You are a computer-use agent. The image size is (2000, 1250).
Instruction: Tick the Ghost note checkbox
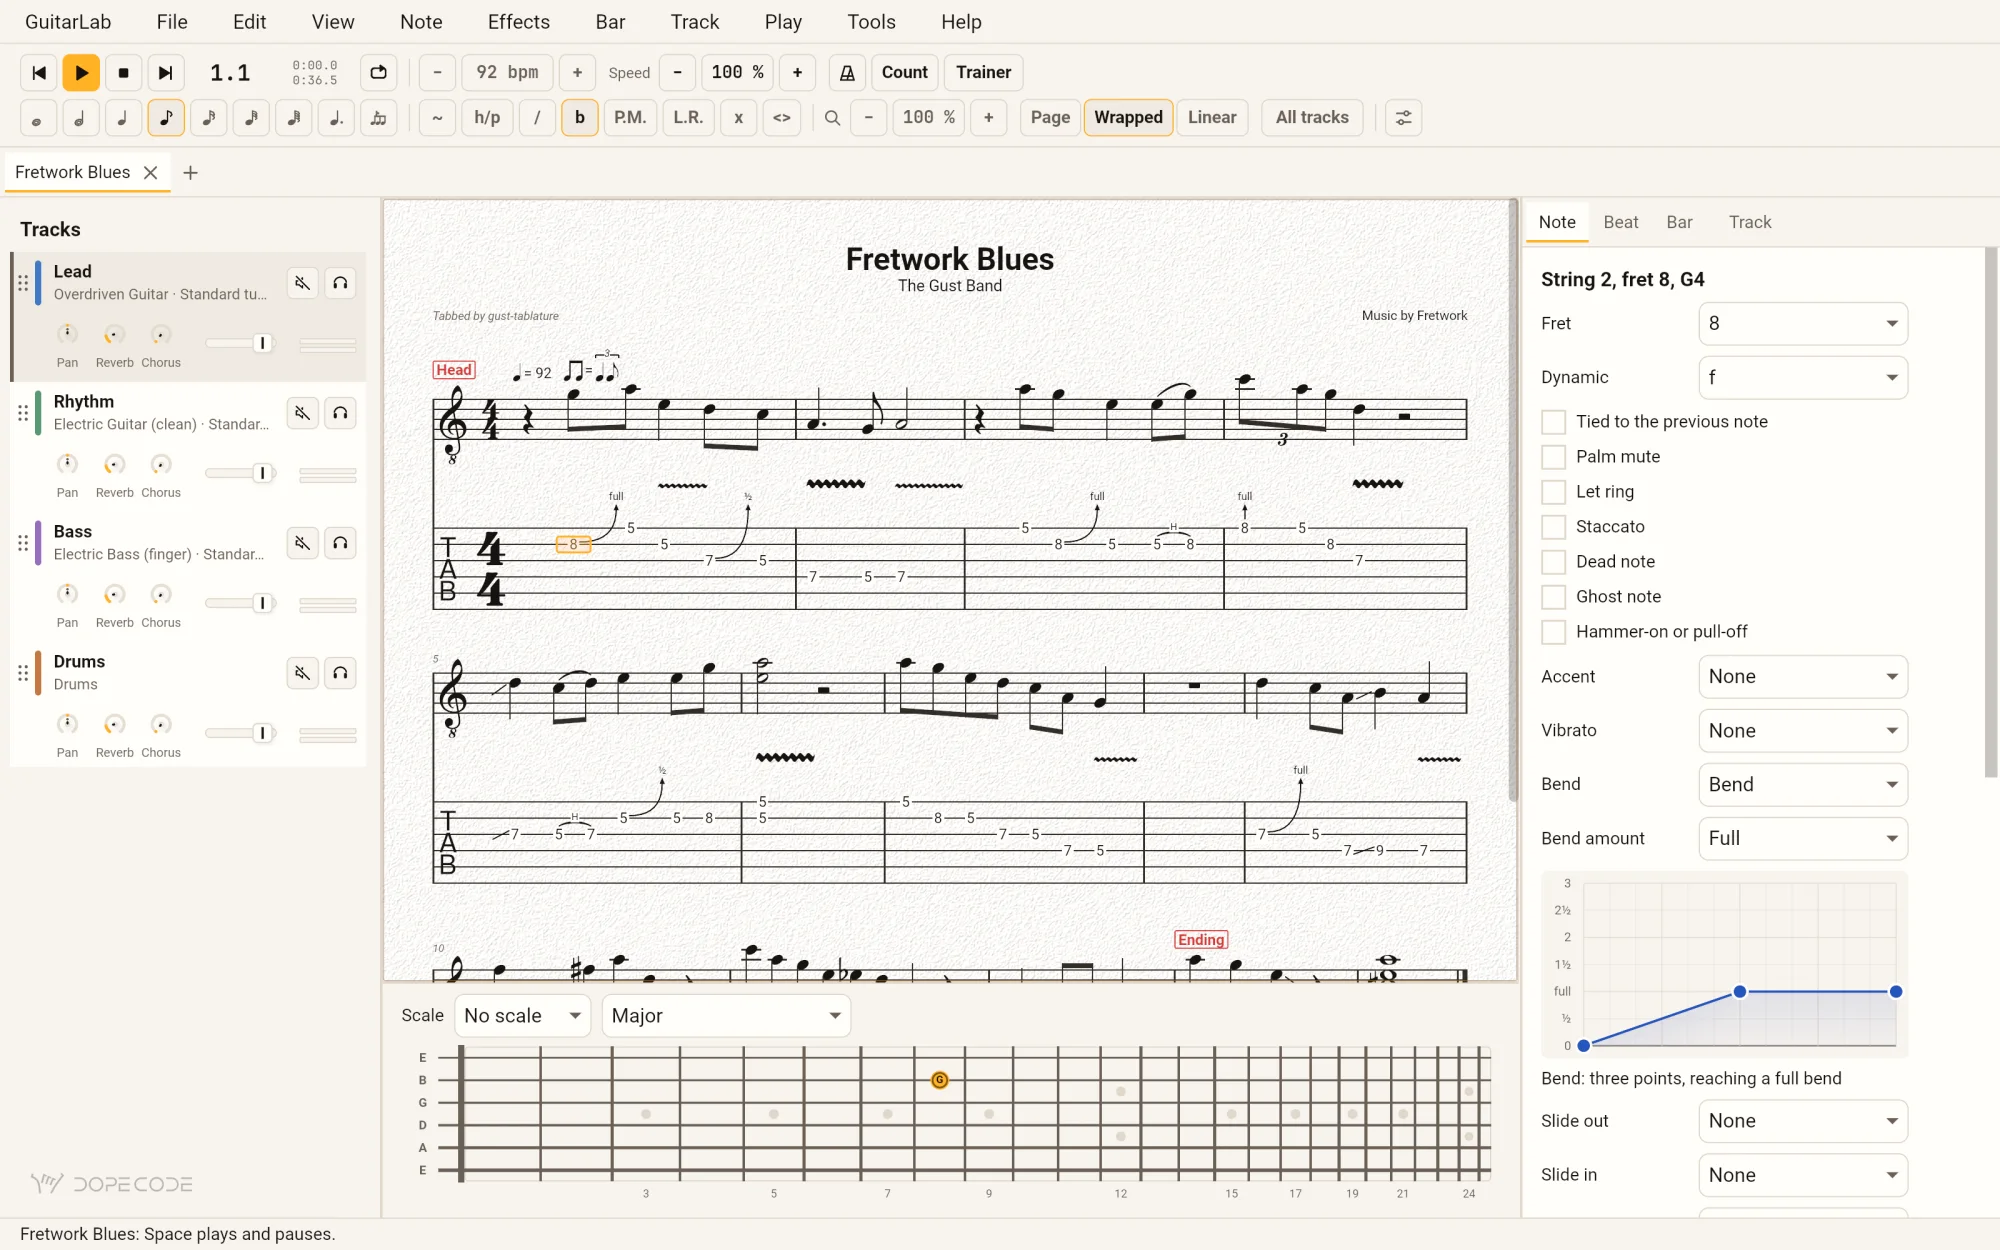(1553, 597)
